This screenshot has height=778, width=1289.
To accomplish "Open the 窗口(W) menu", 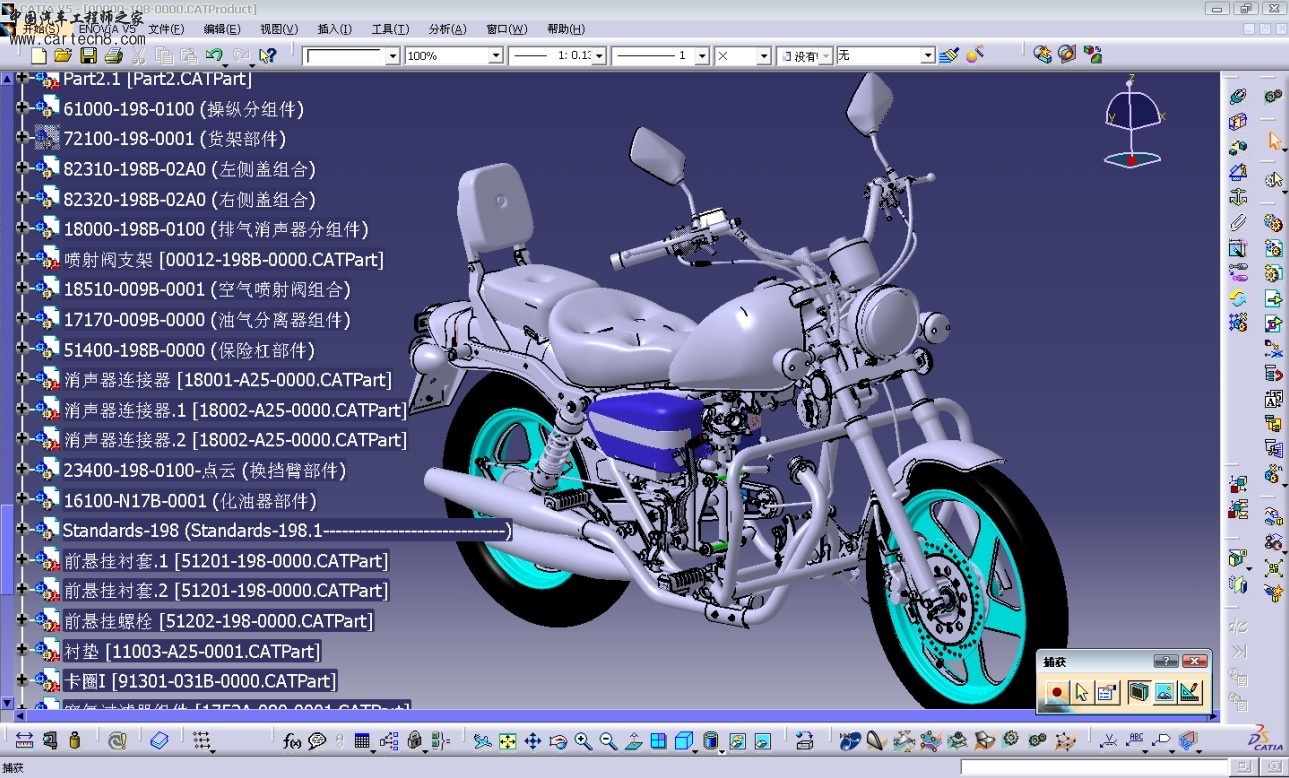I will point(506,29).
